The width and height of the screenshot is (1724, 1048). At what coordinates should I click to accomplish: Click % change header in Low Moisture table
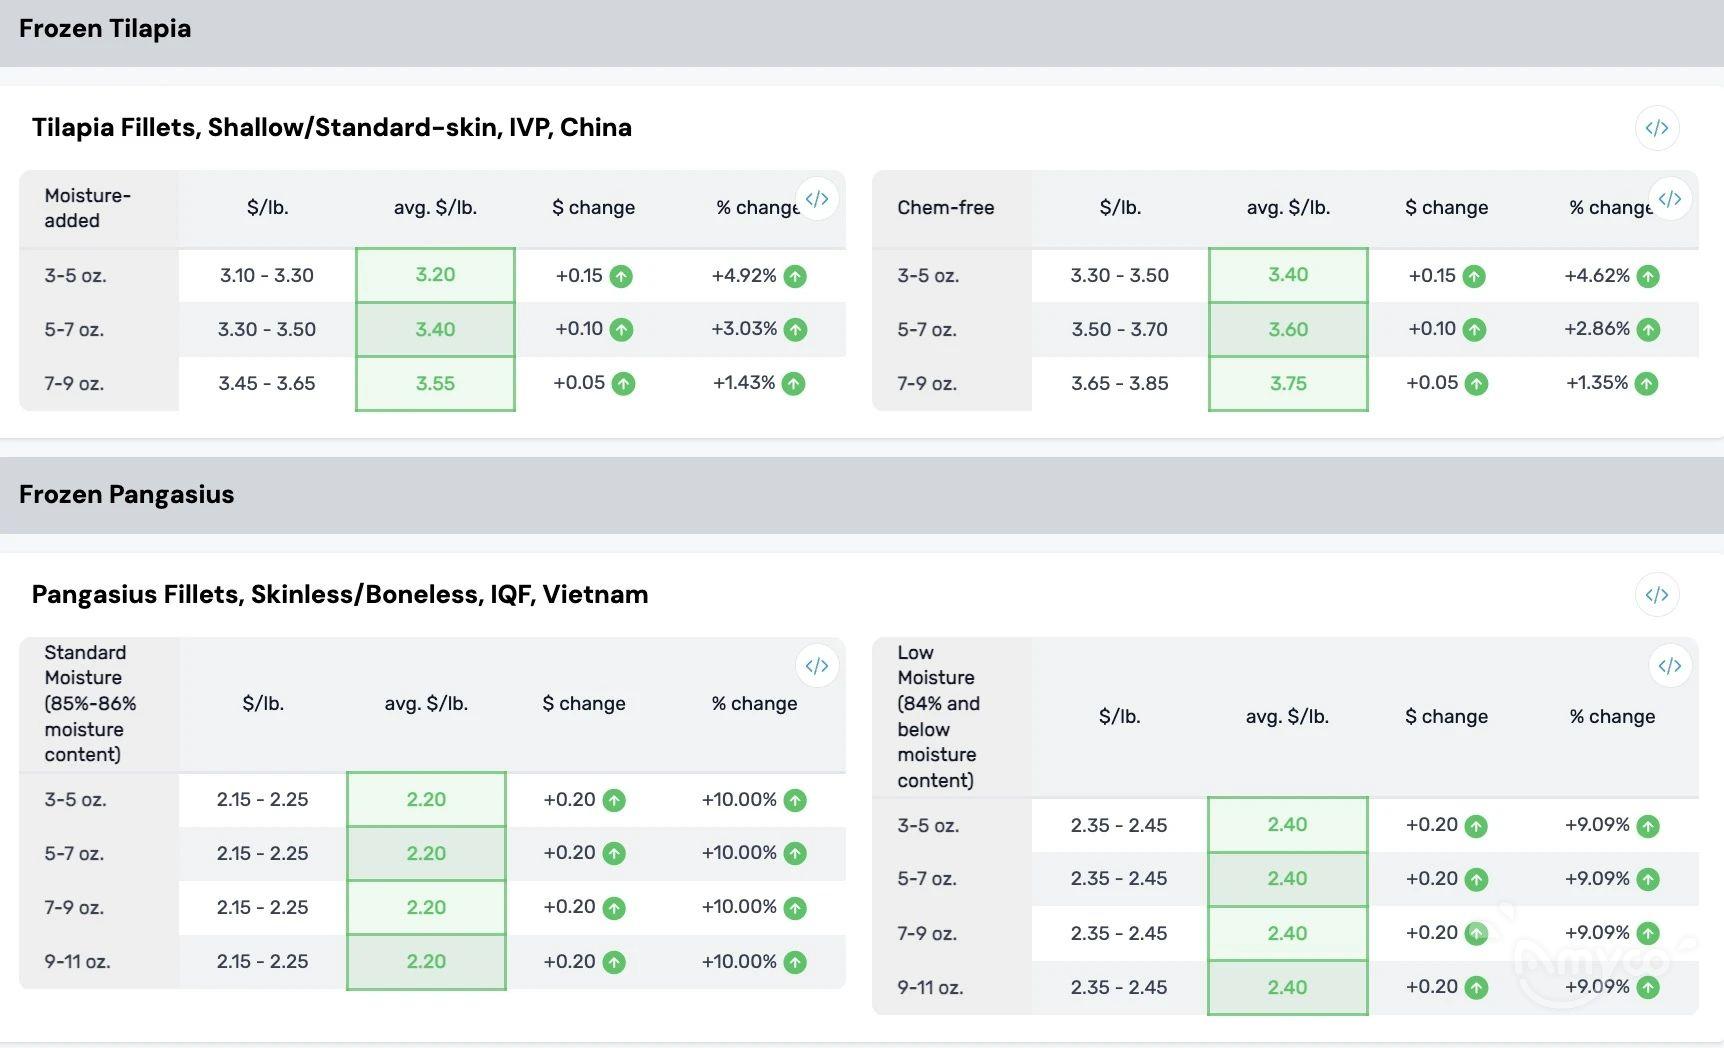click(x=1611, y=717)
